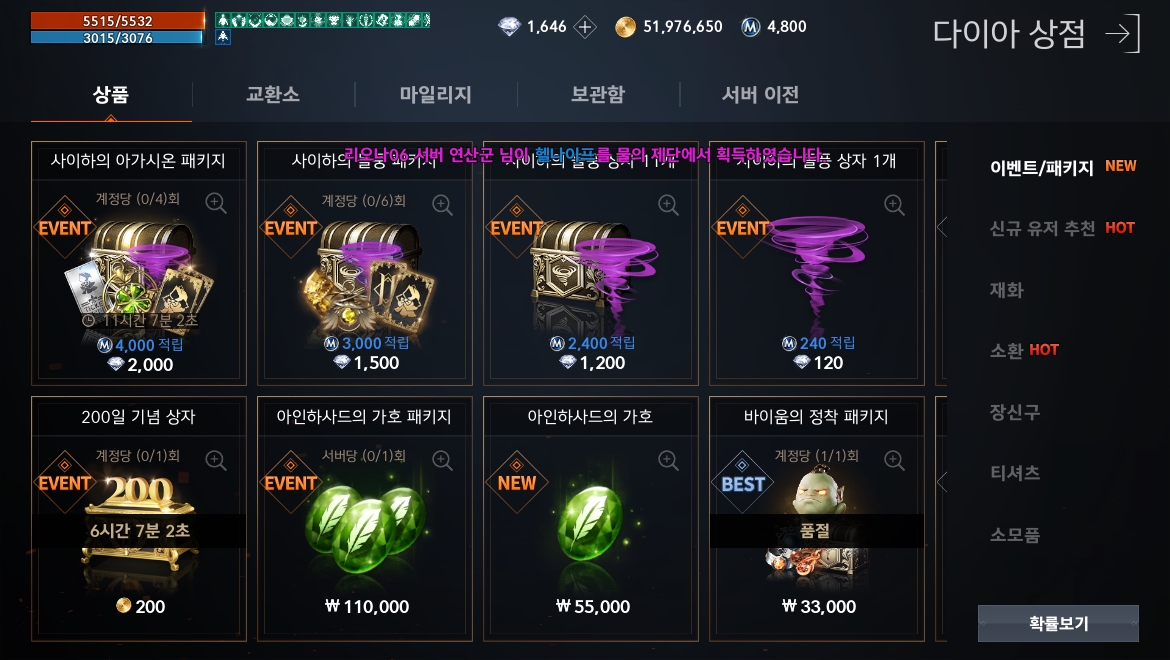
Task: Select the 보관함 tab
Action: [598, 95]
